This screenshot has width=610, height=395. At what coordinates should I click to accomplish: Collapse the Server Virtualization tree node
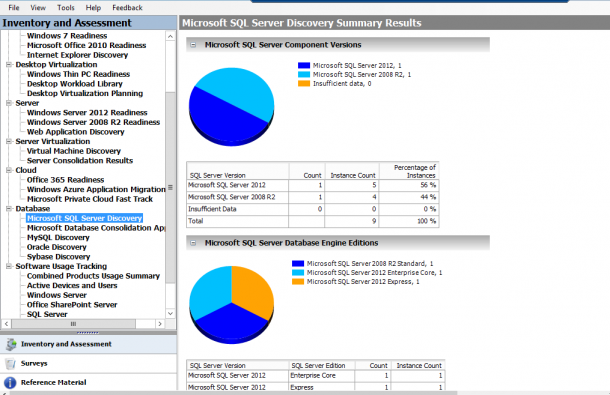pyautogui.click(x=9, y=141)
